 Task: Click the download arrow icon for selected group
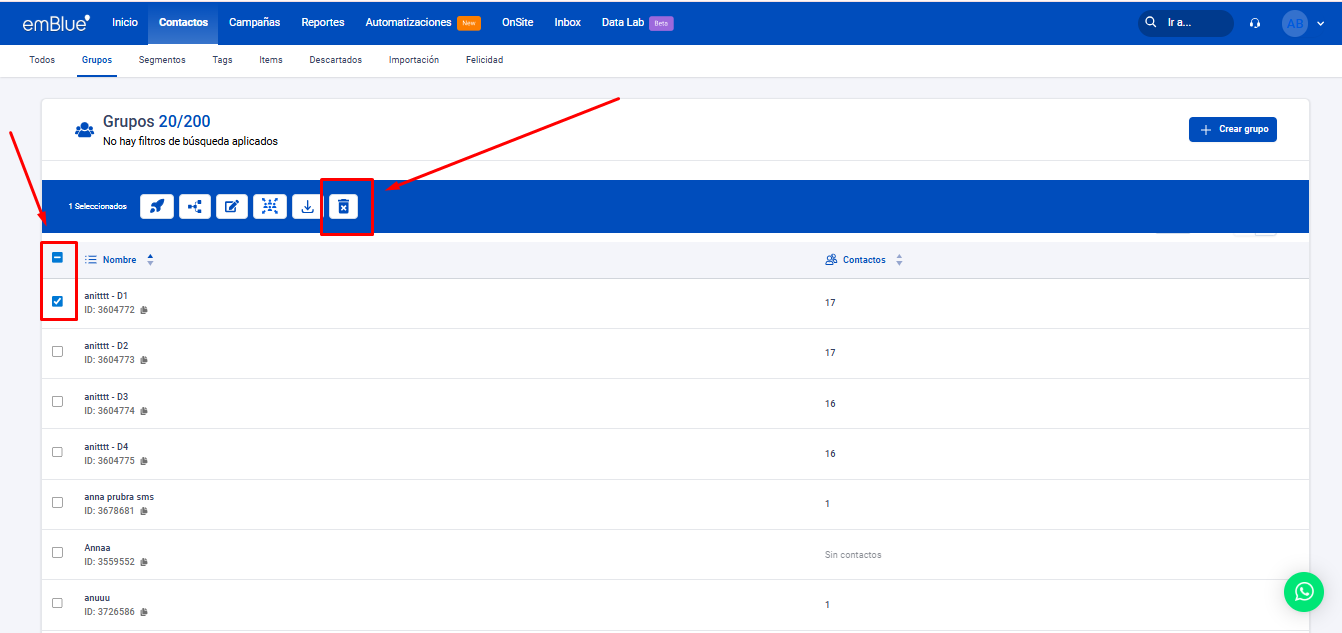tap(307, 206)
